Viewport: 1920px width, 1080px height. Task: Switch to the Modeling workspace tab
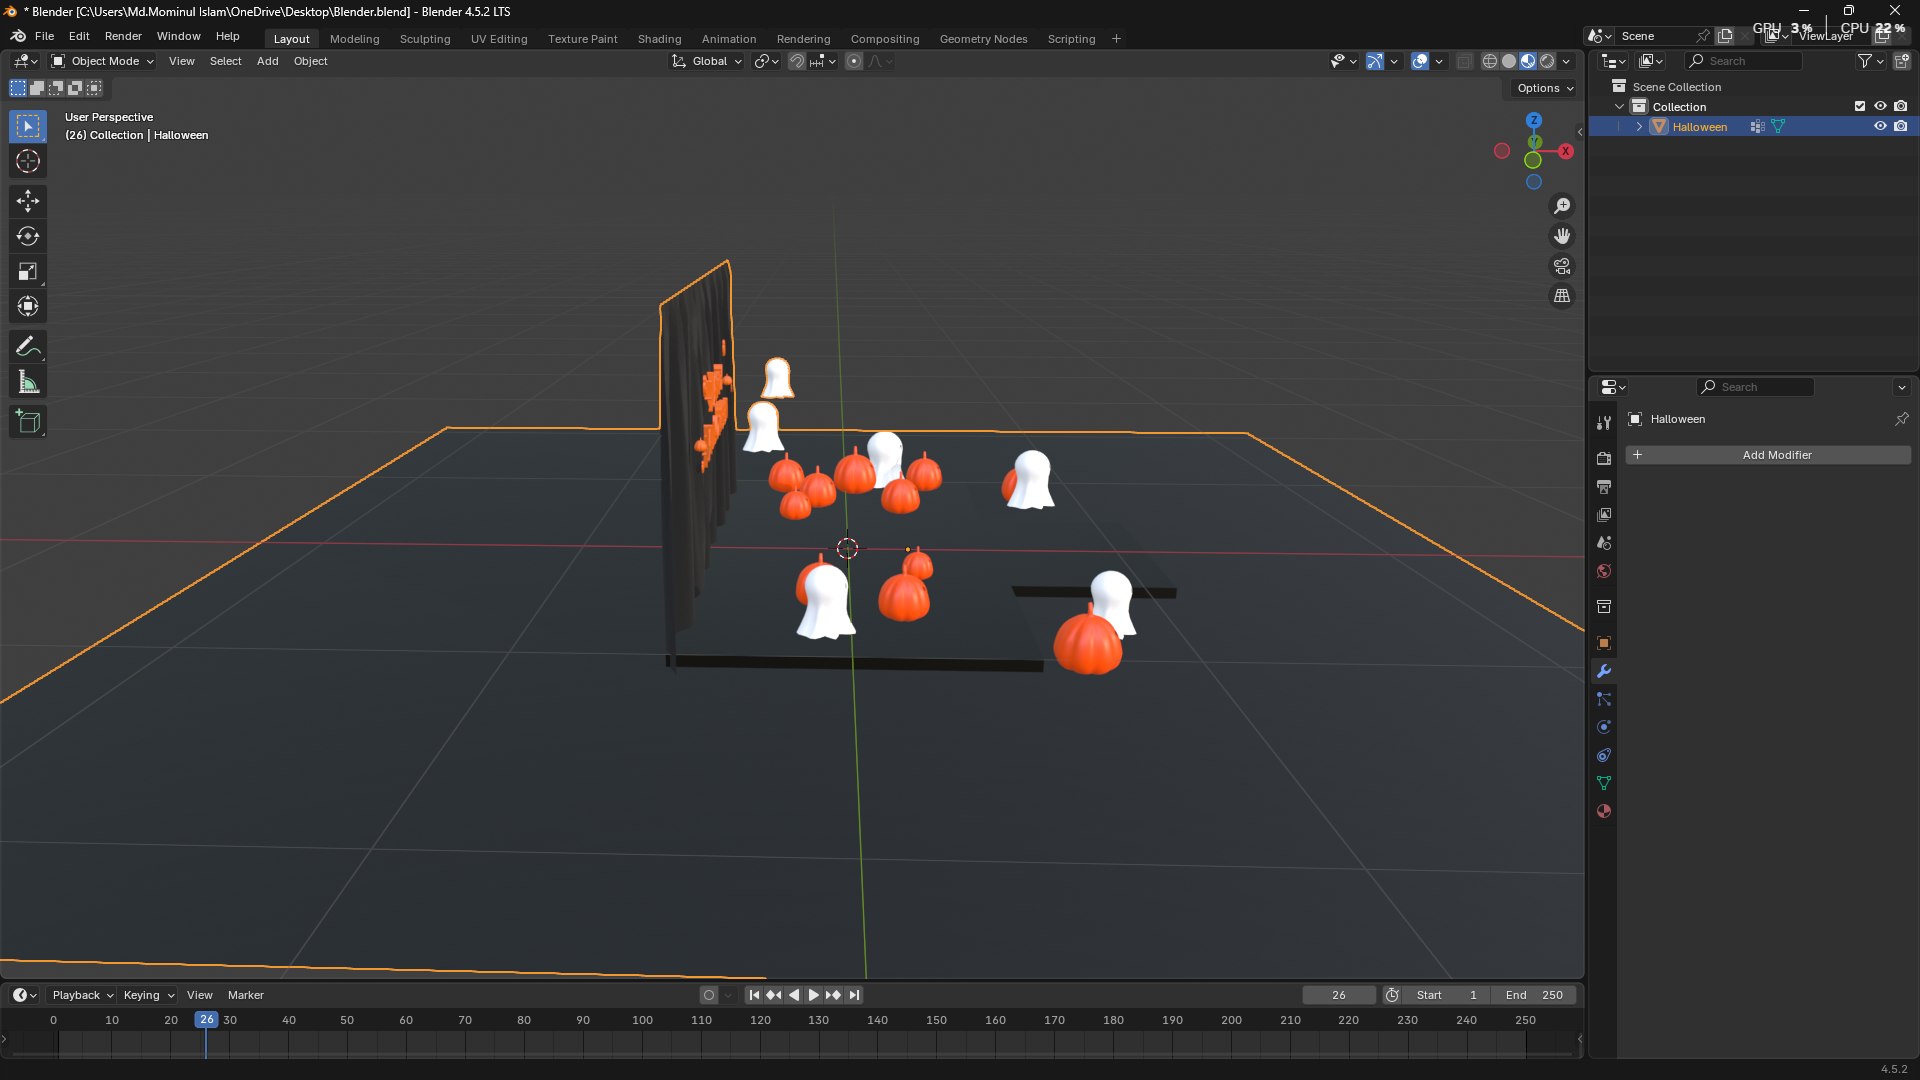tap(354, 39)
